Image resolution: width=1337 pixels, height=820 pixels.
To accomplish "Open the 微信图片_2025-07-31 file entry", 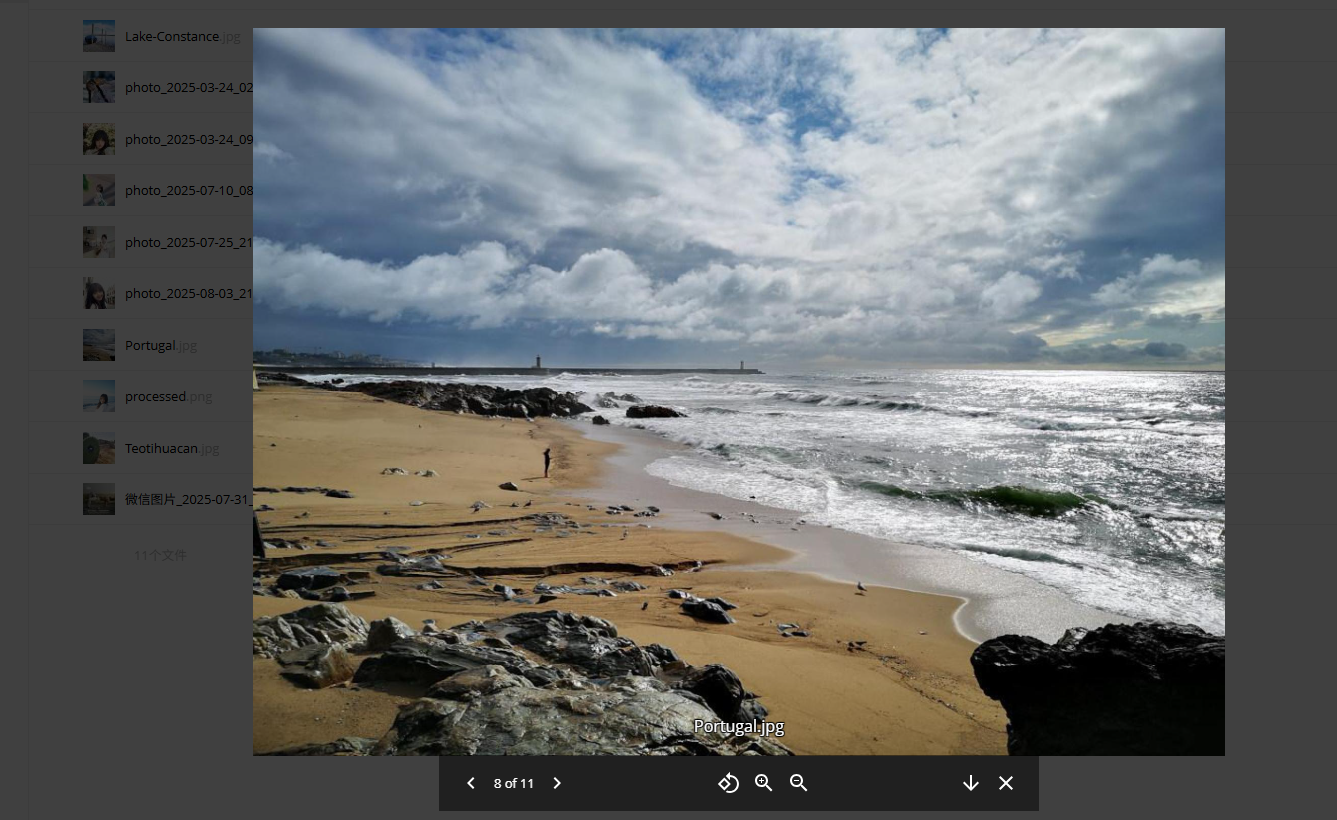I will pyautogui.click(x=189, y=499).
